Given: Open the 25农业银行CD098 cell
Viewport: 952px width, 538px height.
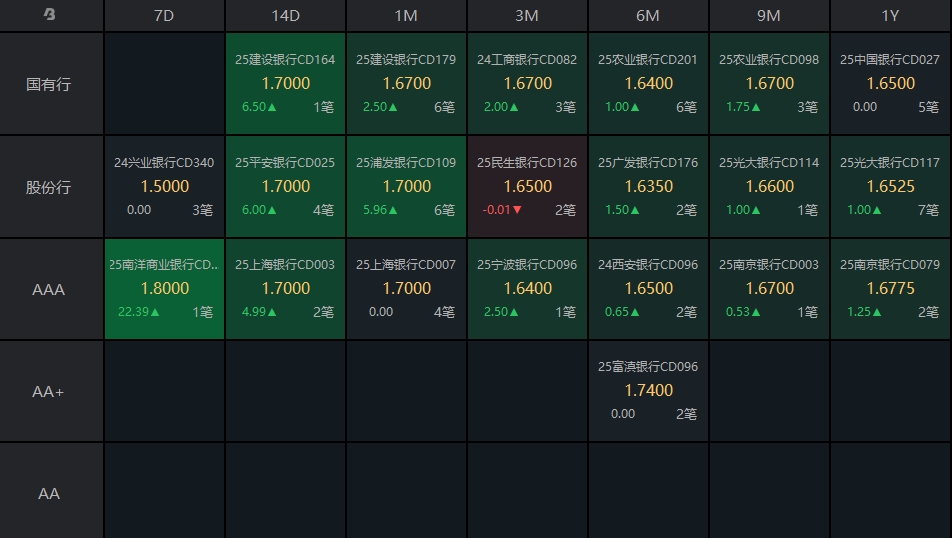Looking at the screenshot, I should click(x=769, y=83).
